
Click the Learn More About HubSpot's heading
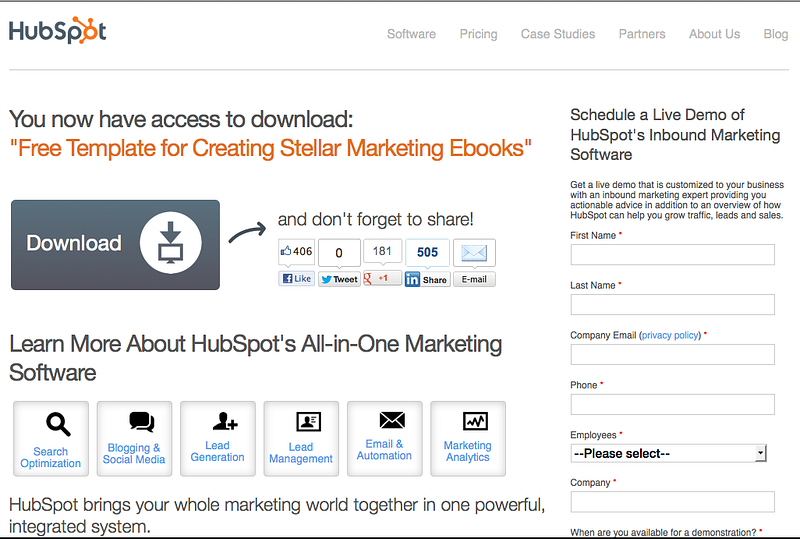tap(256, 358)
